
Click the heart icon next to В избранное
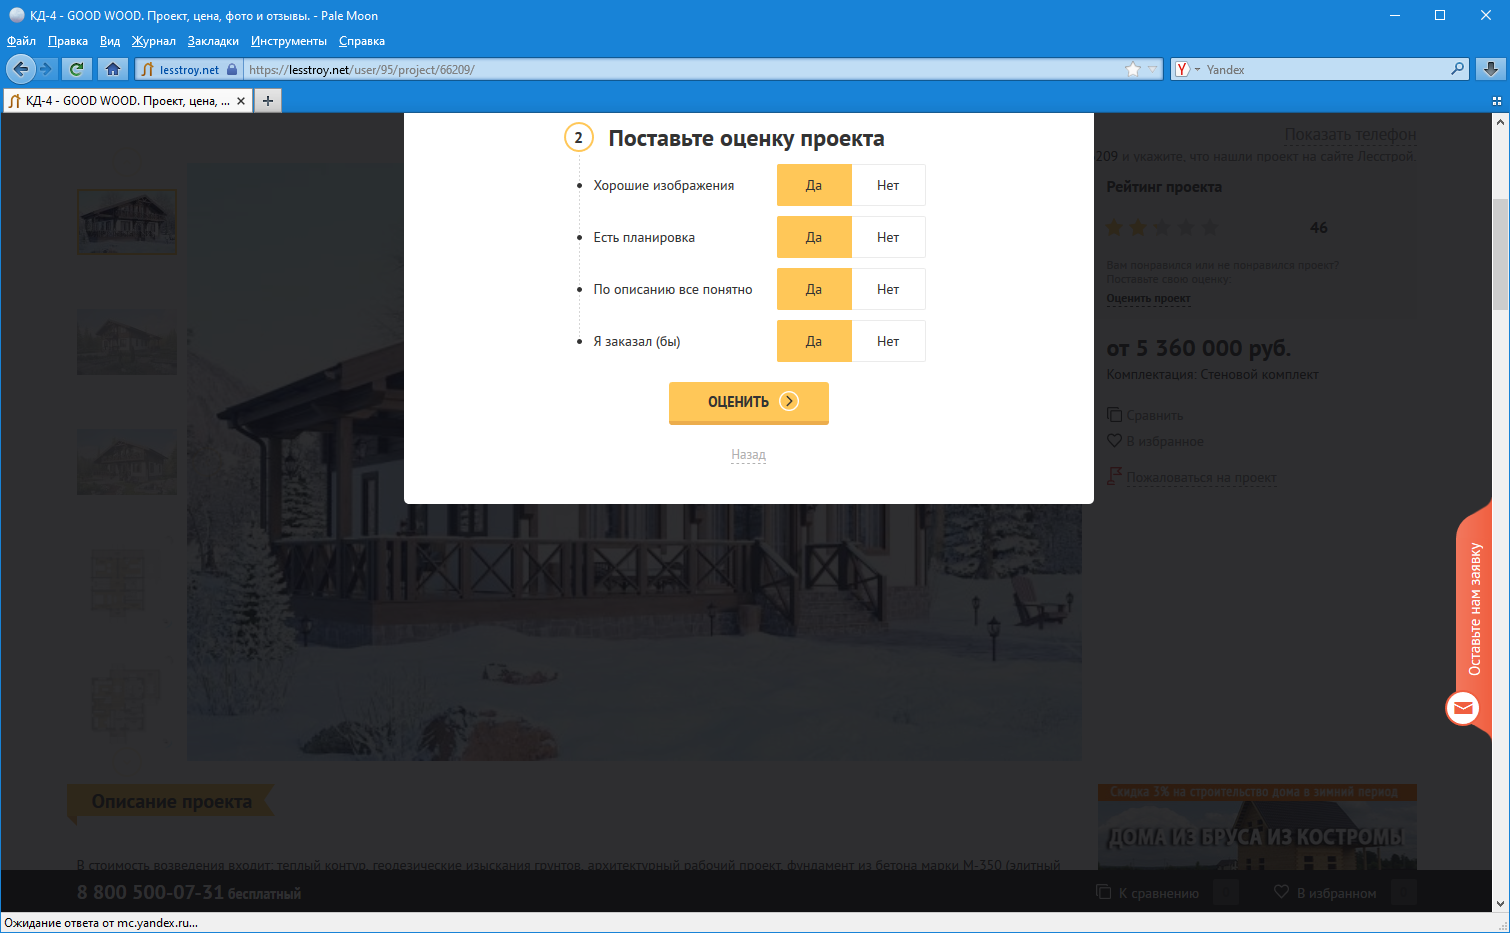(x=1114, y=440)
